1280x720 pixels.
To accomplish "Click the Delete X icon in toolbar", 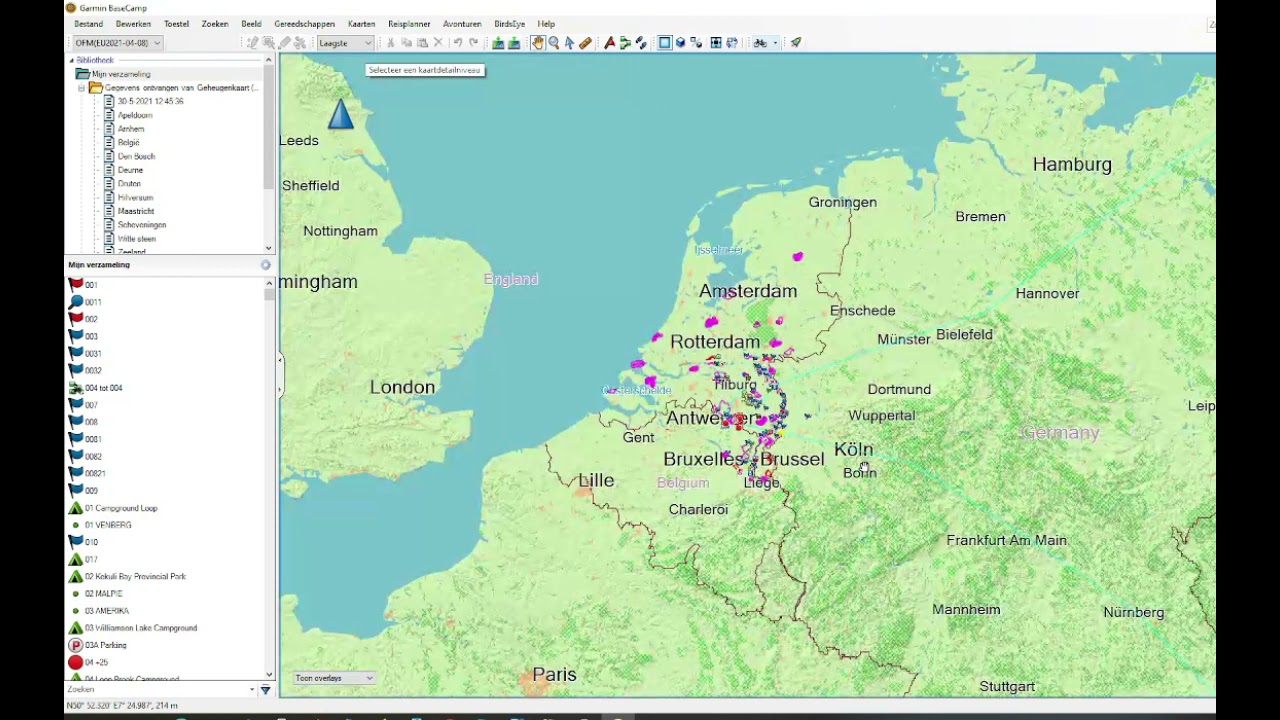I will coord(438,43).
